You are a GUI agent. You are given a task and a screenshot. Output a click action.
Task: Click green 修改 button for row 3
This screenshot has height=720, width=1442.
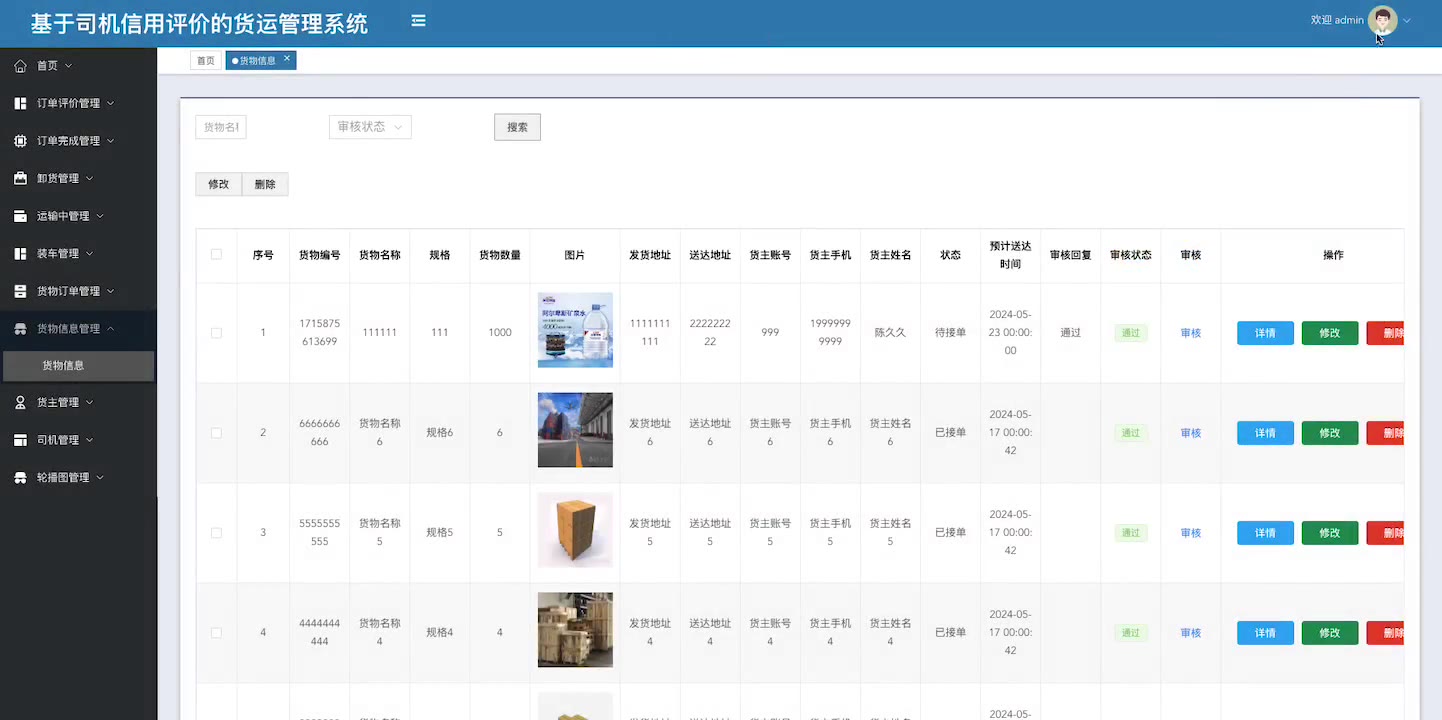pos(1330,533)
